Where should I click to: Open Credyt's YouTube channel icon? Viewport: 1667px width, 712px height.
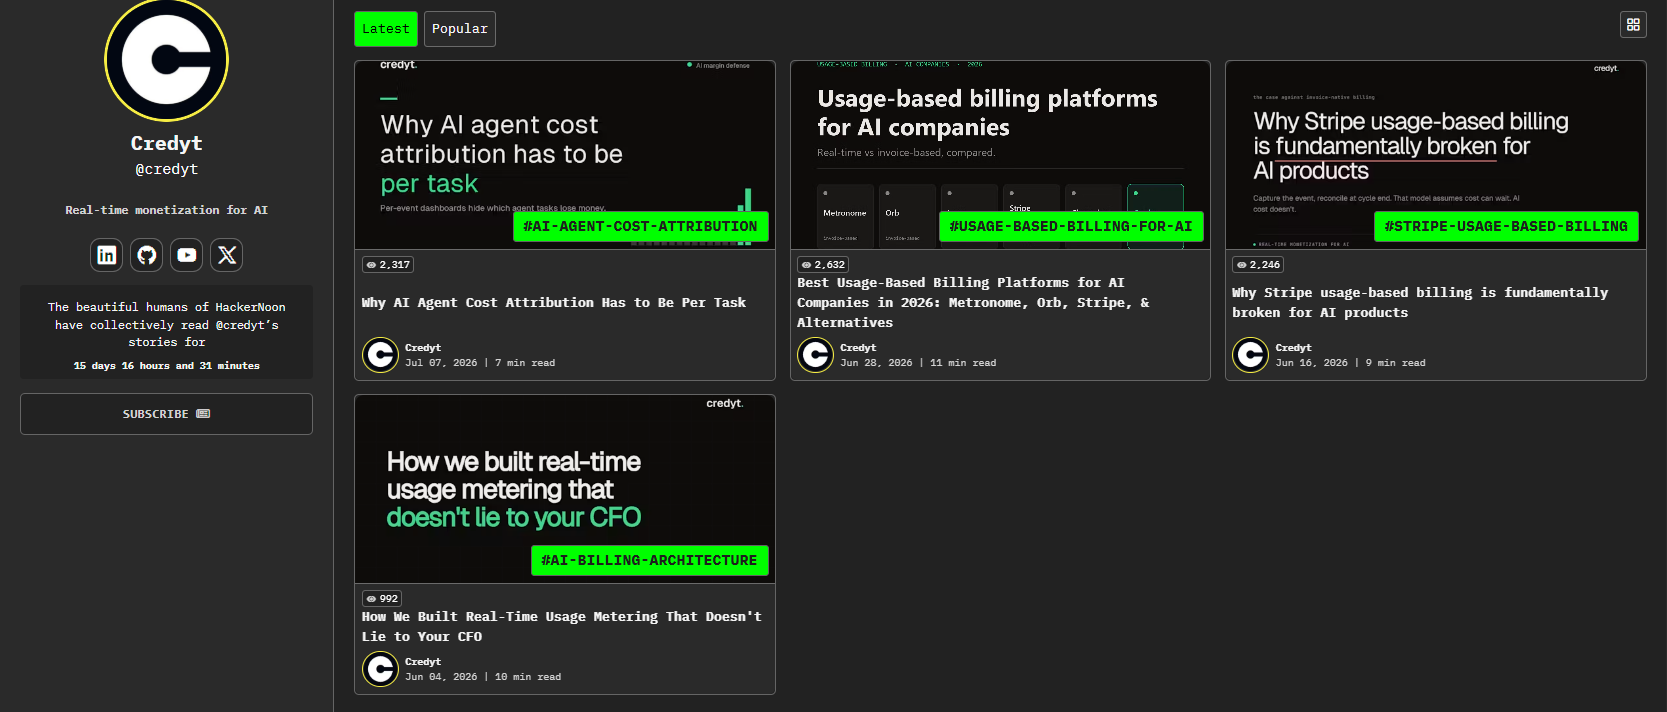(186, 255)
